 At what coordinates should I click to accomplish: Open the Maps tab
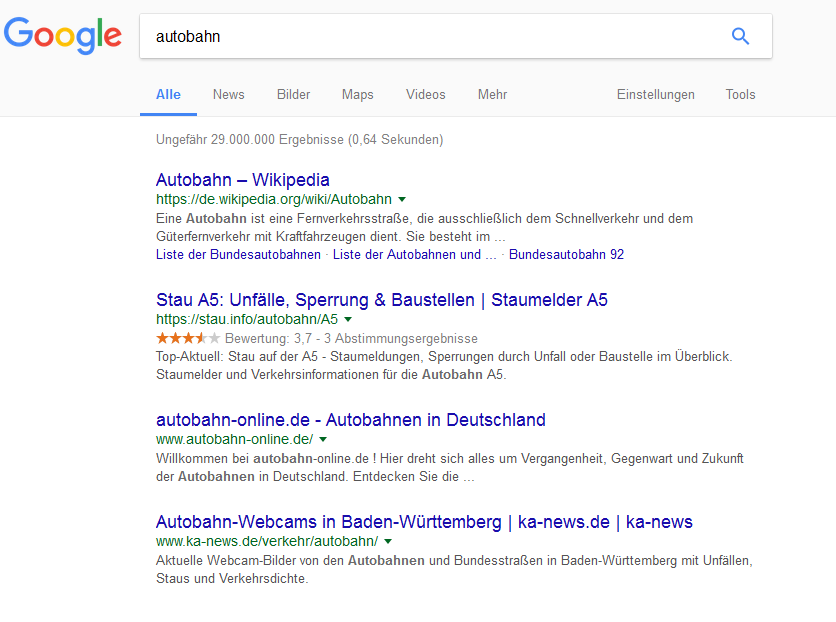point(357,94)
